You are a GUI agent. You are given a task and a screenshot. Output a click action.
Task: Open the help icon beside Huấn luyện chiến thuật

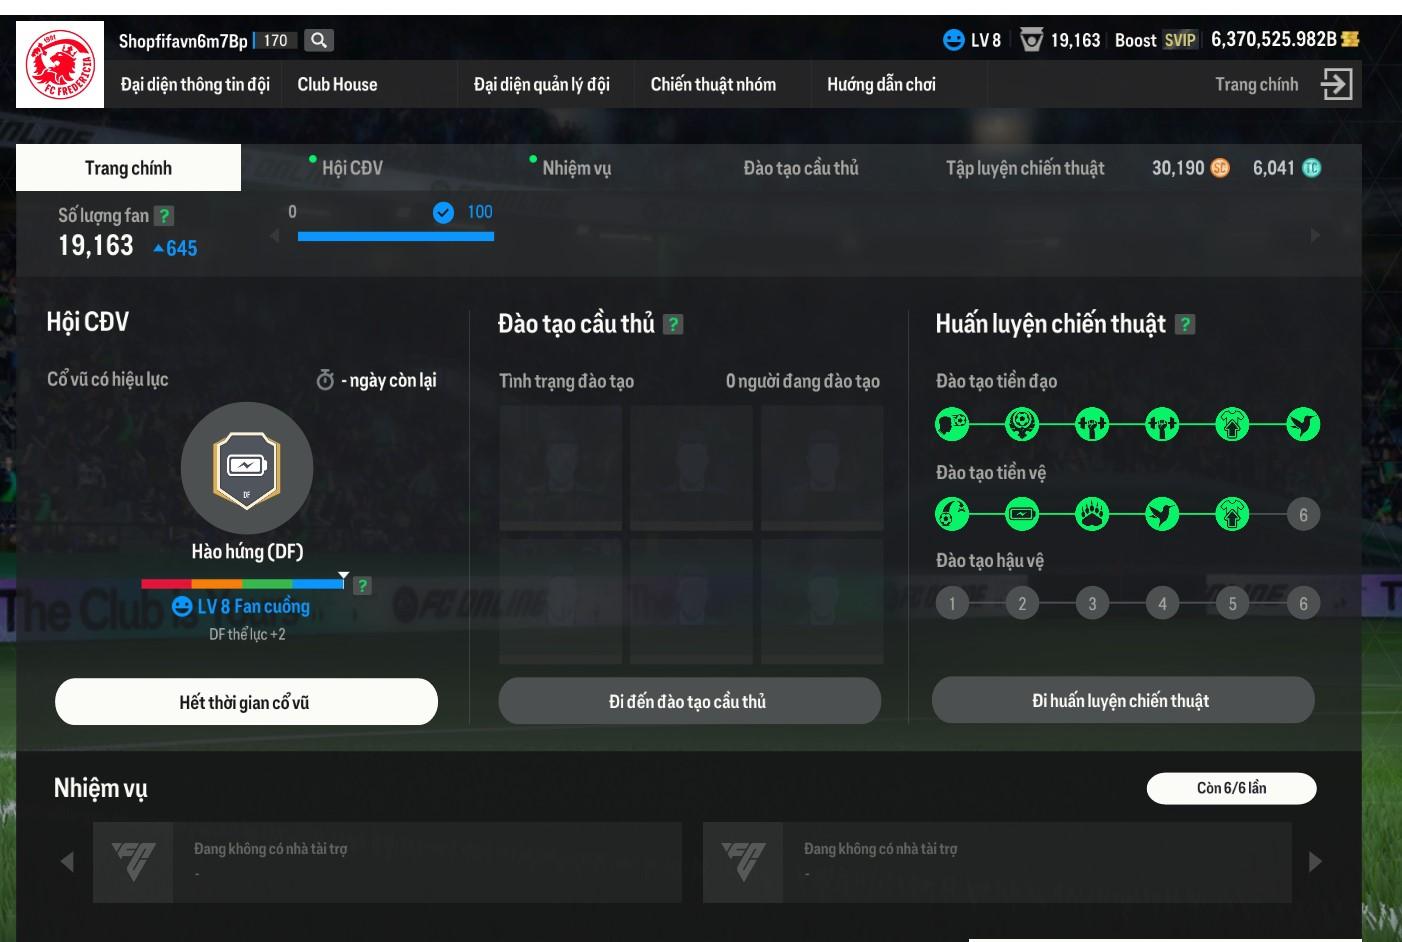pyautogui.click(x=1185, y=324)
